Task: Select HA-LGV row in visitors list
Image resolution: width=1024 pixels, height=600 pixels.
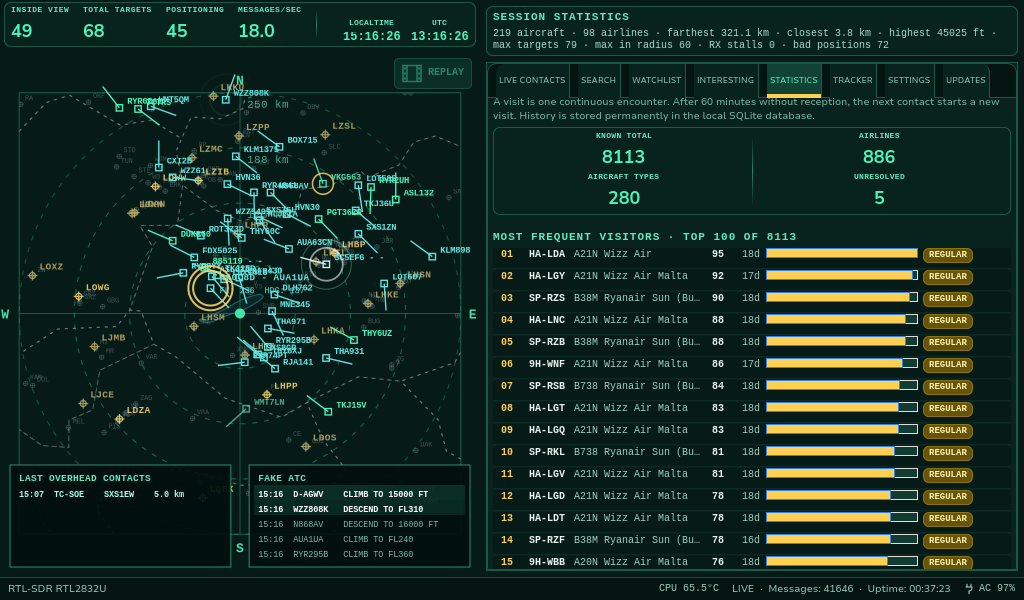Action: coord(751,474)
